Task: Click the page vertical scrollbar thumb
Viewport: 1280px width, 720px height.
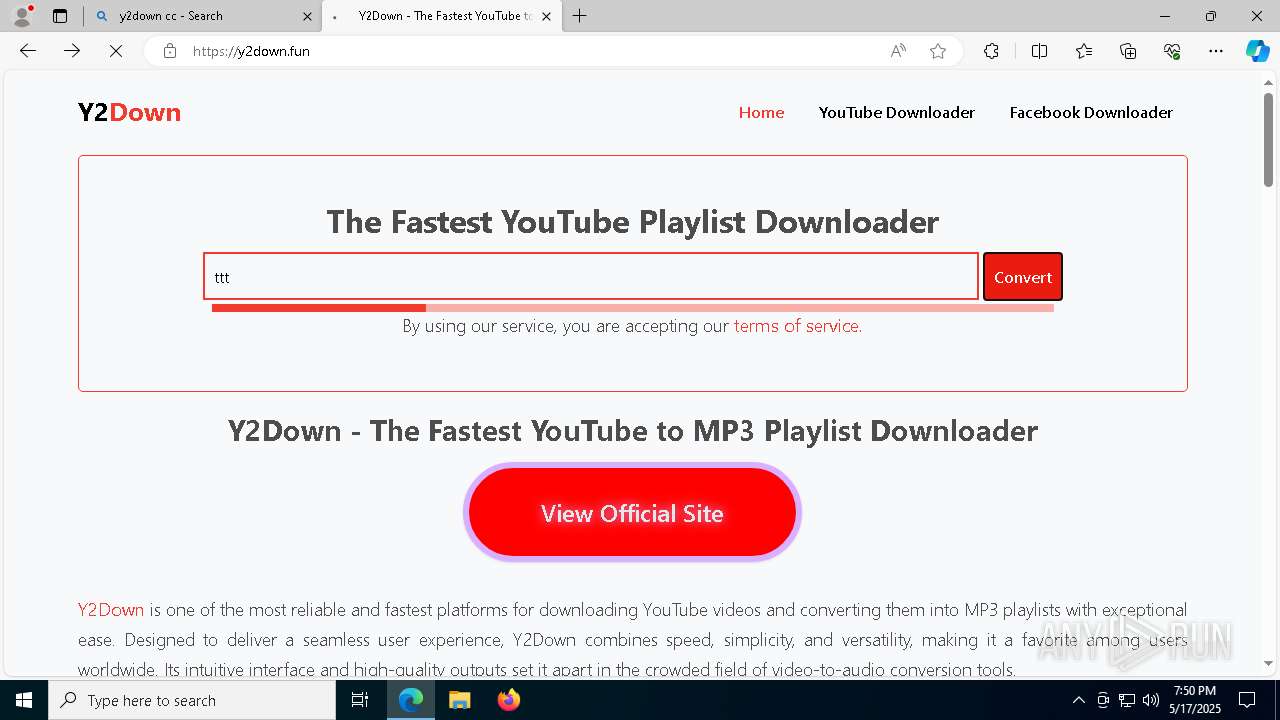Action: point(1268,140)
